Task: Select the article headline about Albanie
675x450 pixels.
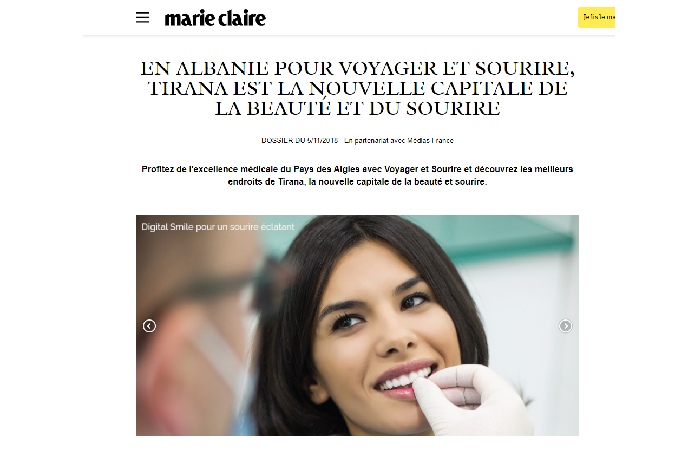Action: tap(358, 88)
